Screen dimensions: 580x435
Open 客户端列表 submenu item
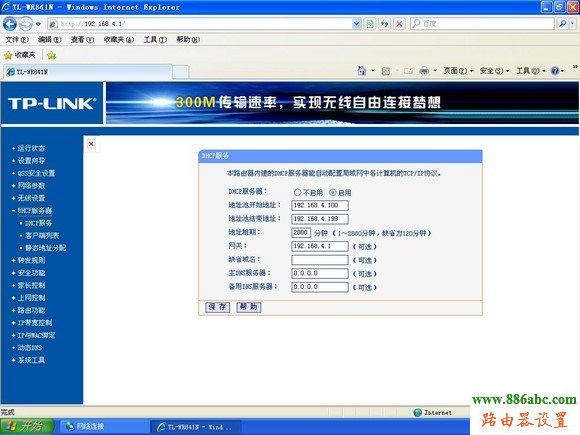pyautogui.click(x=42, y=236)
